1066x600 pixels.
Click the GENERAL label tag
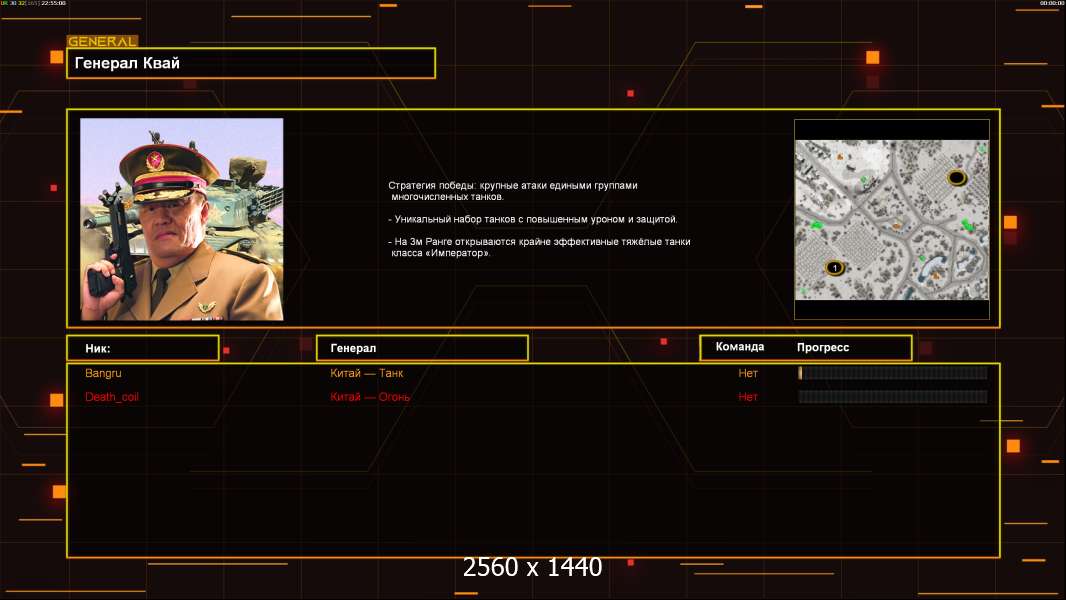tap(103, 41)
